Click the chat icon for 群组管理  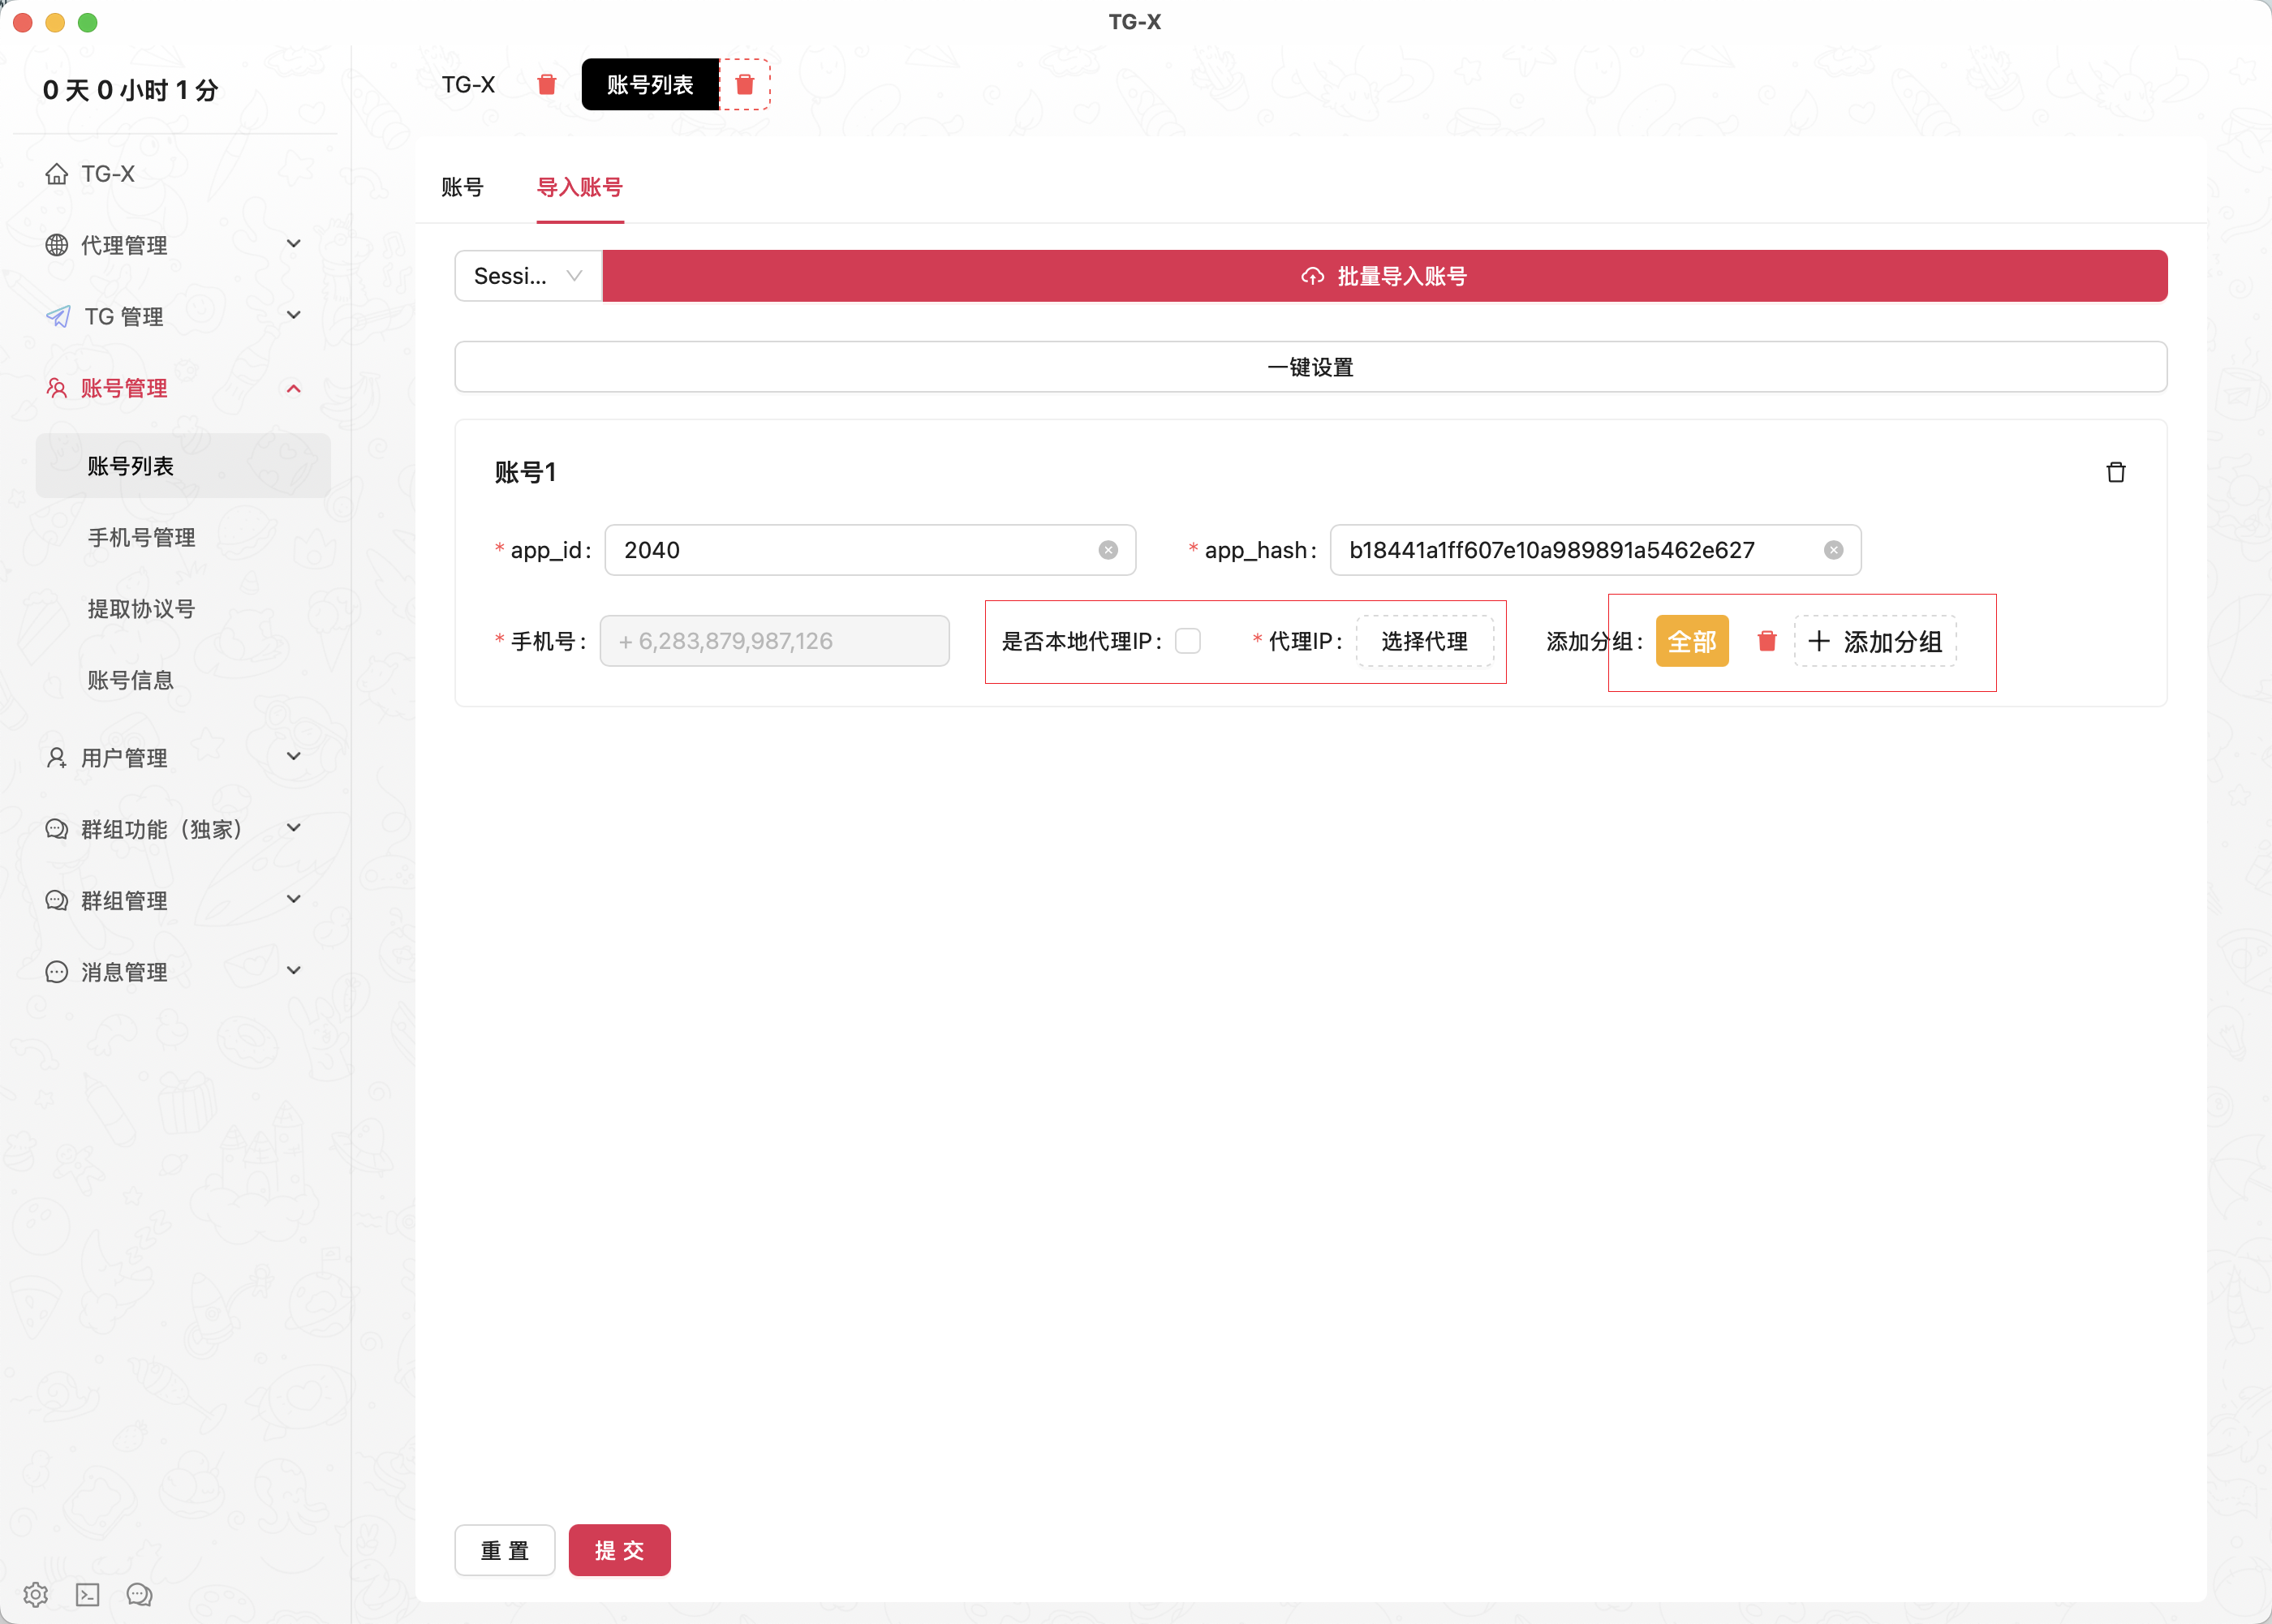point(57,901)
